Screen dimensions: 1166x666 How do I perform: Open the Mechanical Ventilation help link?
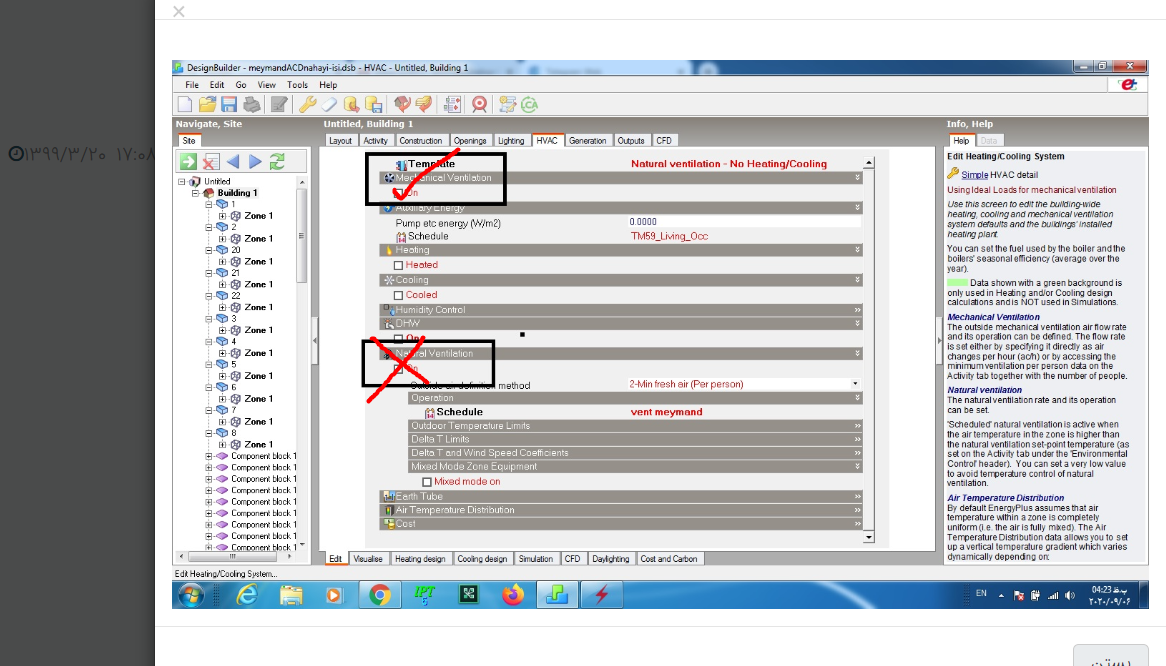coord(993,317)
